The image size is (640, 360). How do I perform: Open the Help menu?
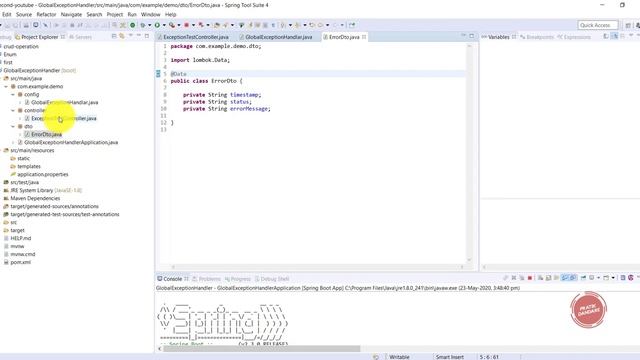pos(170,14)
